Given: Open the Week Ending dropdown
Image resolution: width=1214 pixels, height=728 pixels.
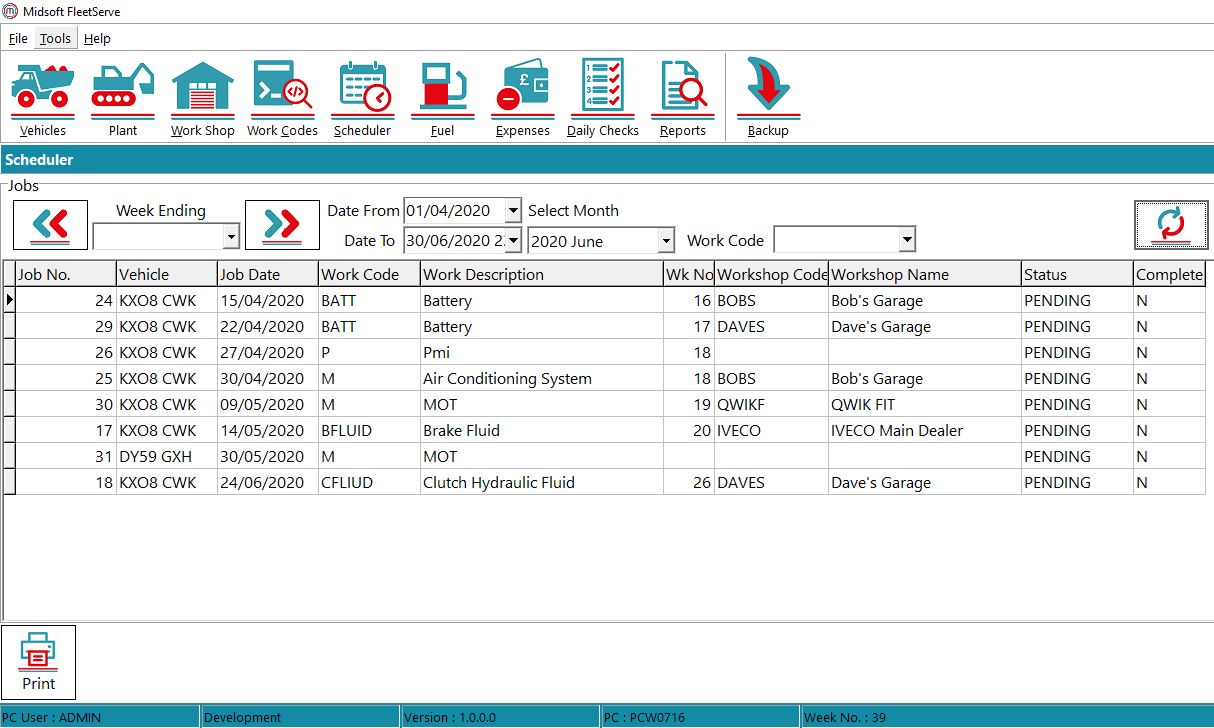Looking at the screenshot, I should click(232, 237).
